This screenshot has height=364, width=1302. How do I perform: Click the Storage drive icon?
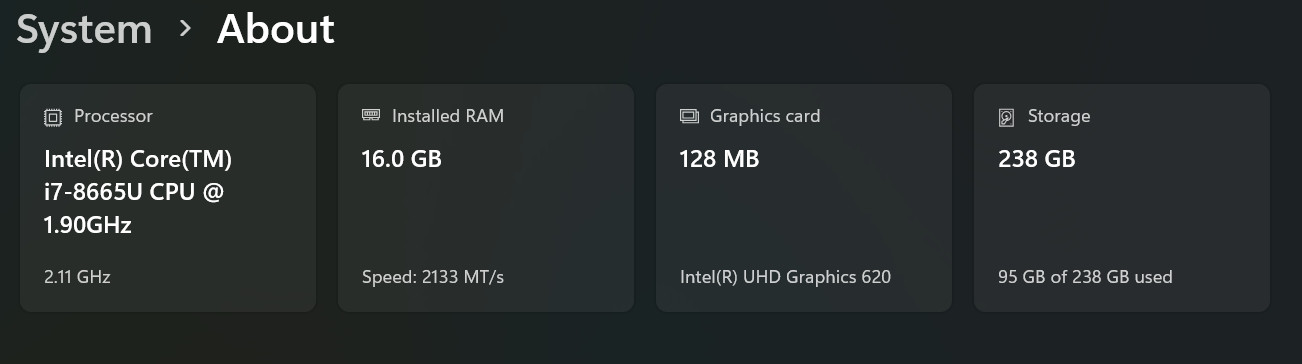(x=1007, y=117)
